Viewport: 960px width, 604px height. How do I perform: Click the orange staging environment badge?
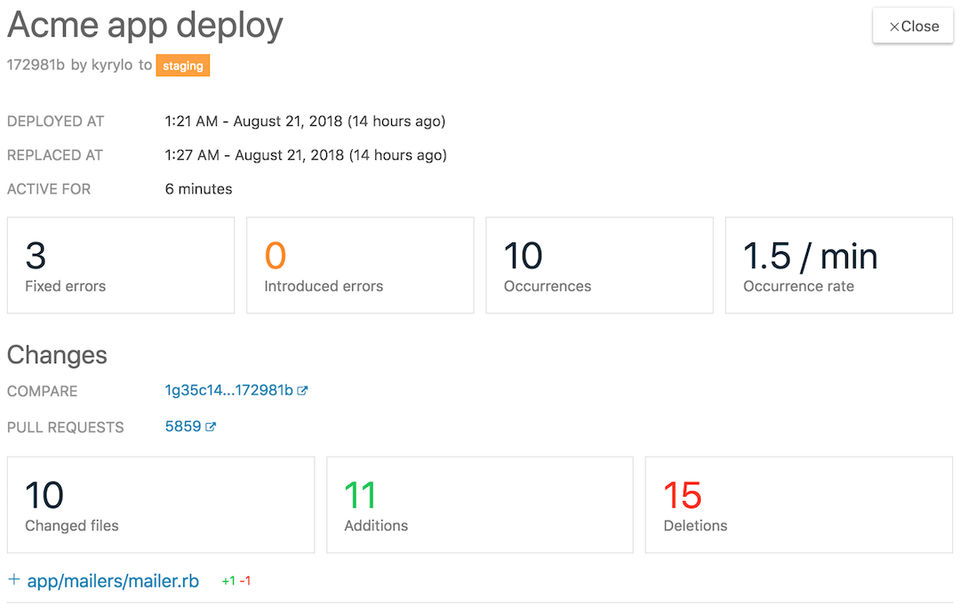[183, 66]
